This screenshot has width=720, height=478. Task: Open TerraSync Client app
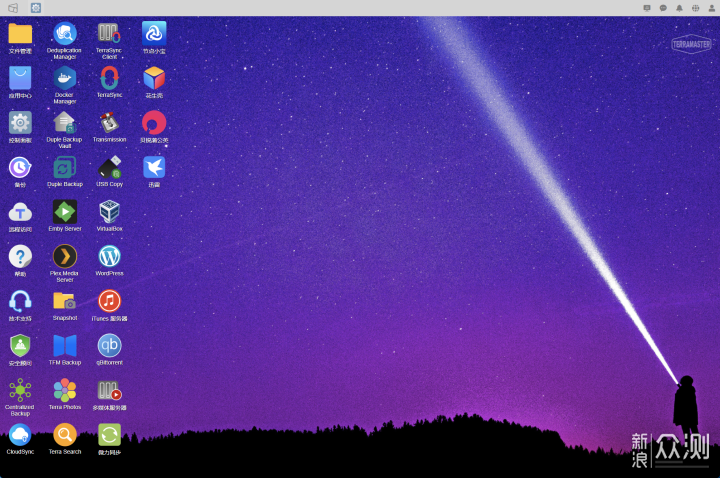[109, 34]
